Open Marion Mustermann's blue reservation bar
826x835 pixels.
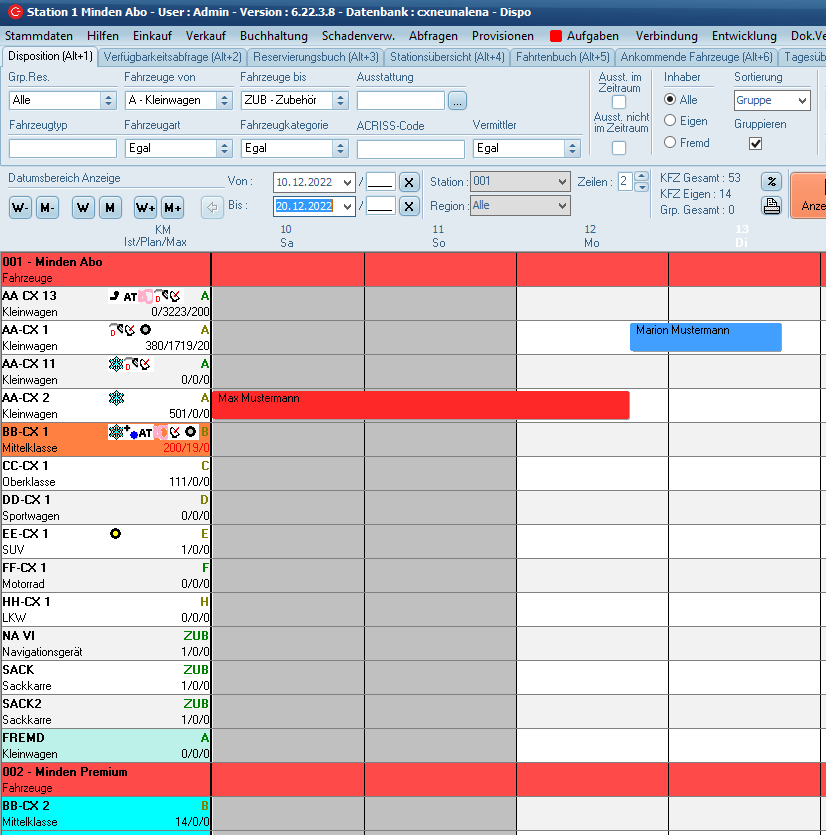coord(705,338)
